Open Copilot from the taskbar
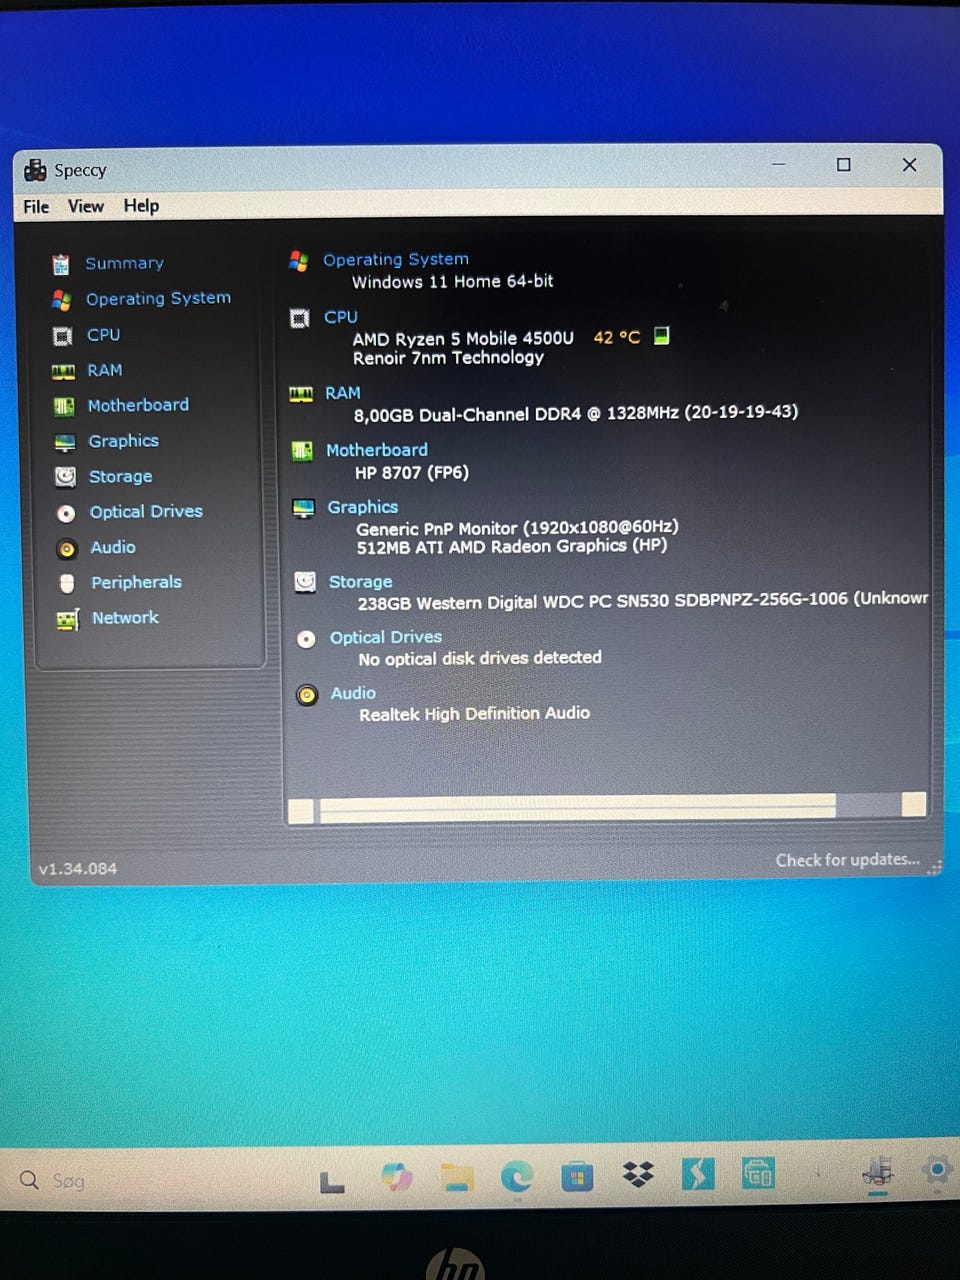The height and width of the screenshot is (1280, 960). point(397,1177)
